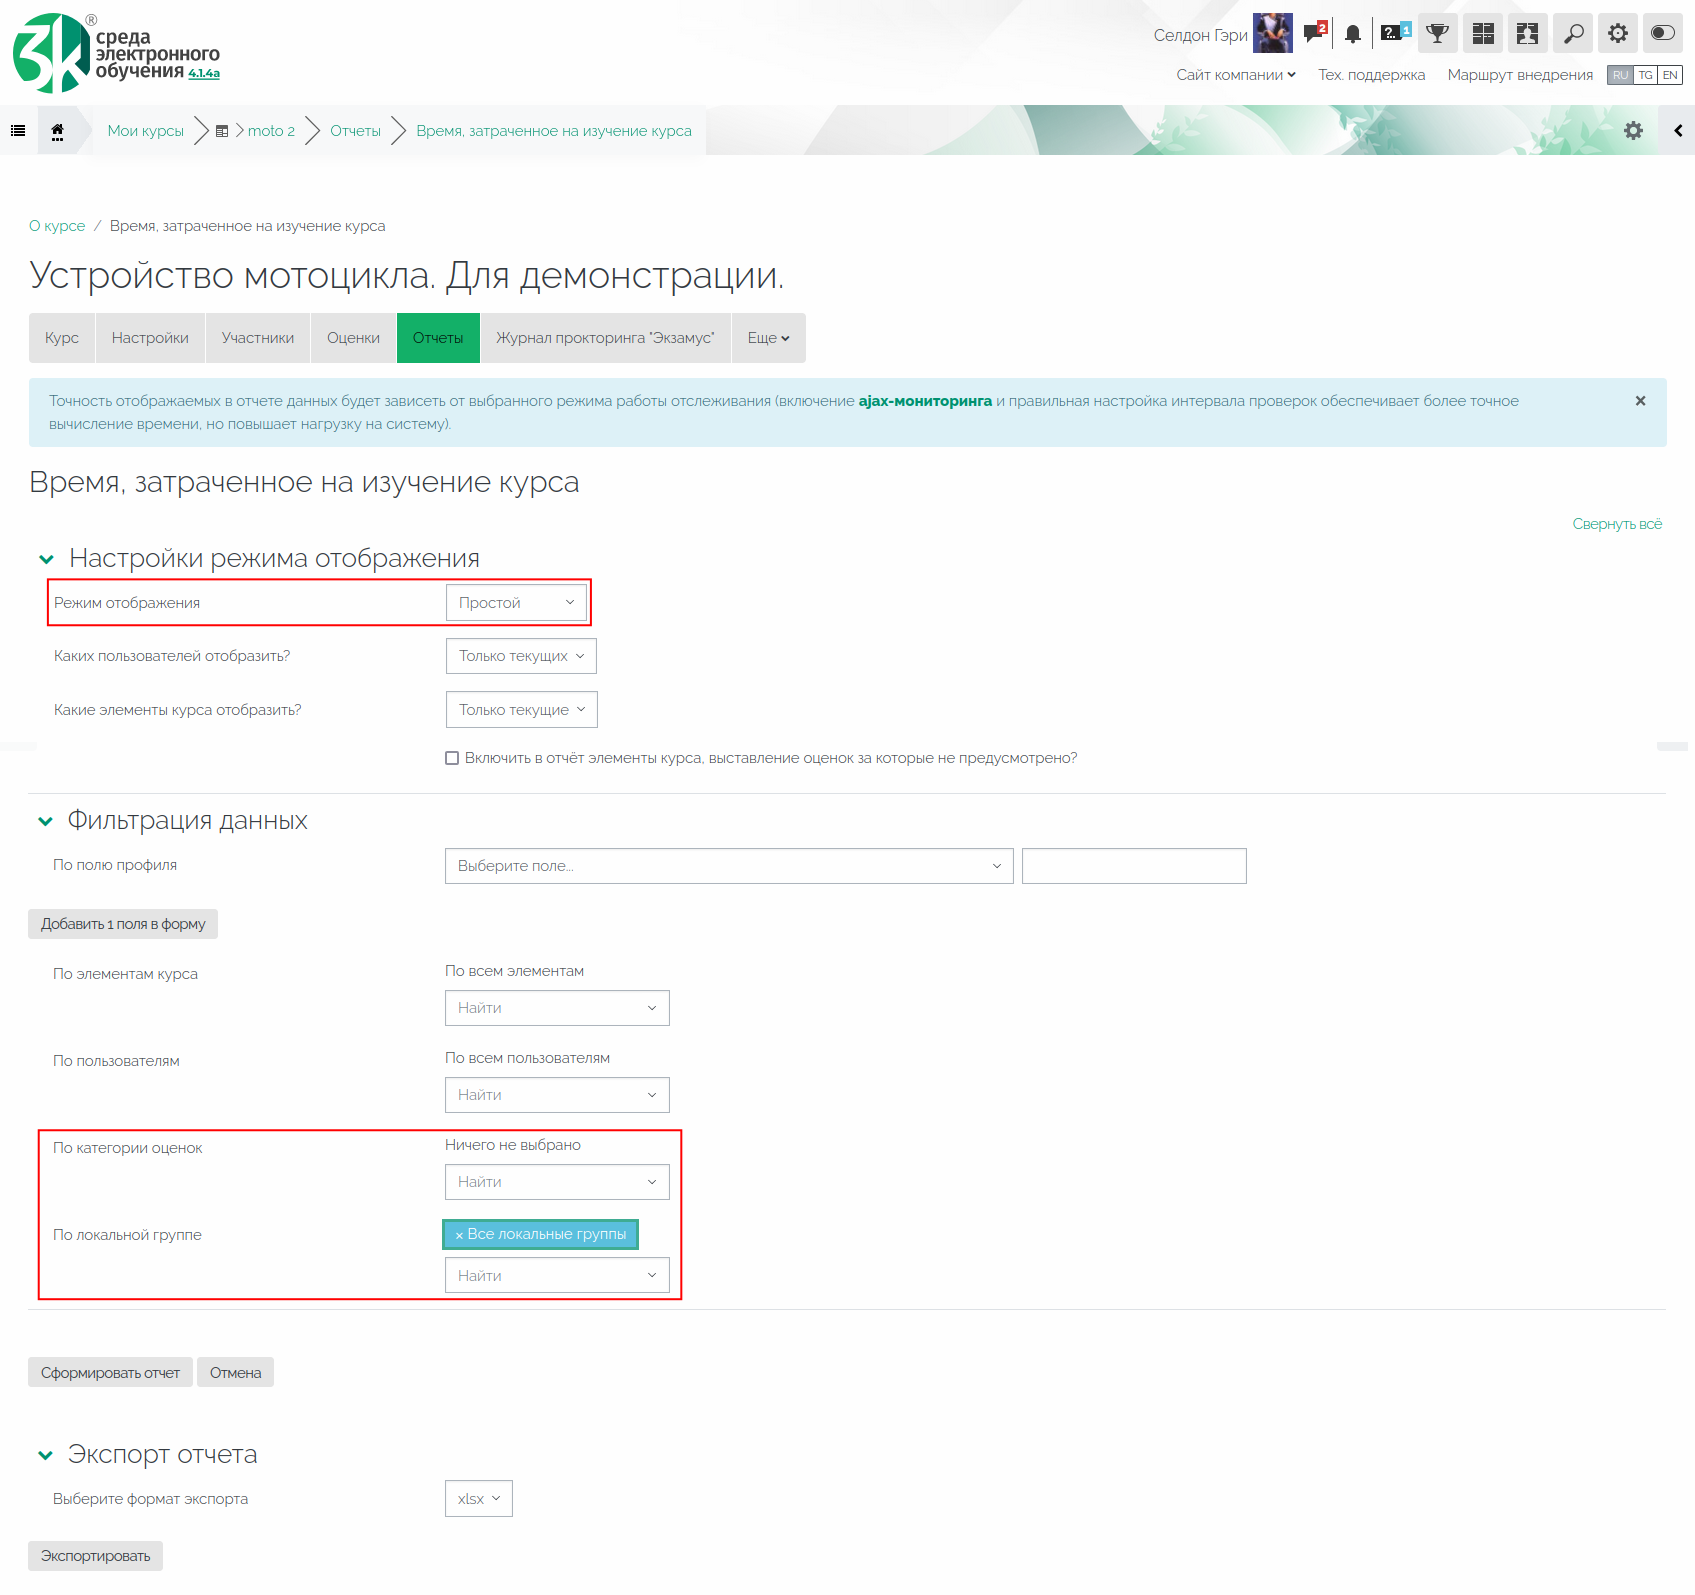Screen dimensions: 1695x1595
Task: Click the 'Свернуть всё' link
Action: pyautogui.click(x=1616, y=524)
